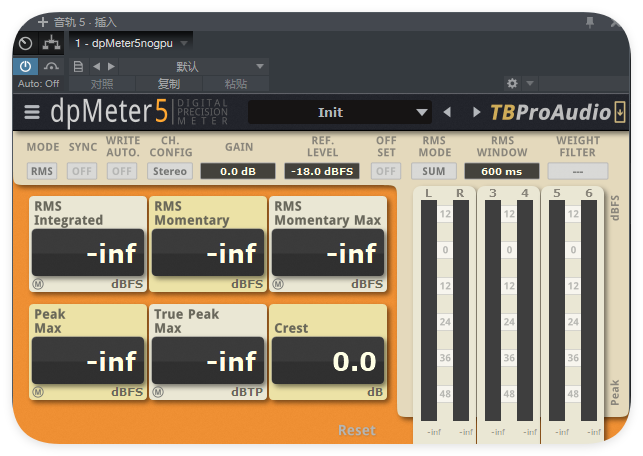The height and width of the screenshot is (456, 643).
Task: Click the RMS Momentary Max M icon
Action: pyautogui.click(x=278, y=284)
